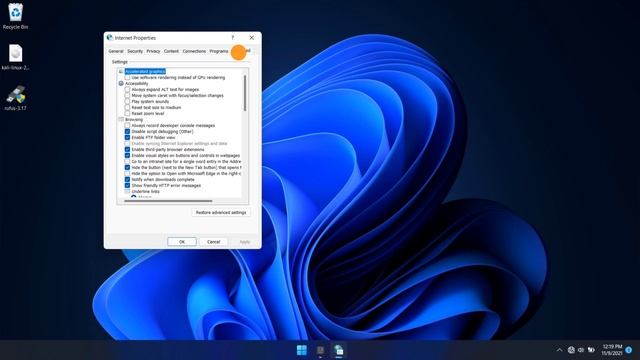This screenshot has height=360, width=640.
Task: Check Always expand ALT text for images
Action: pyautogui.click(x=127, y=89)
